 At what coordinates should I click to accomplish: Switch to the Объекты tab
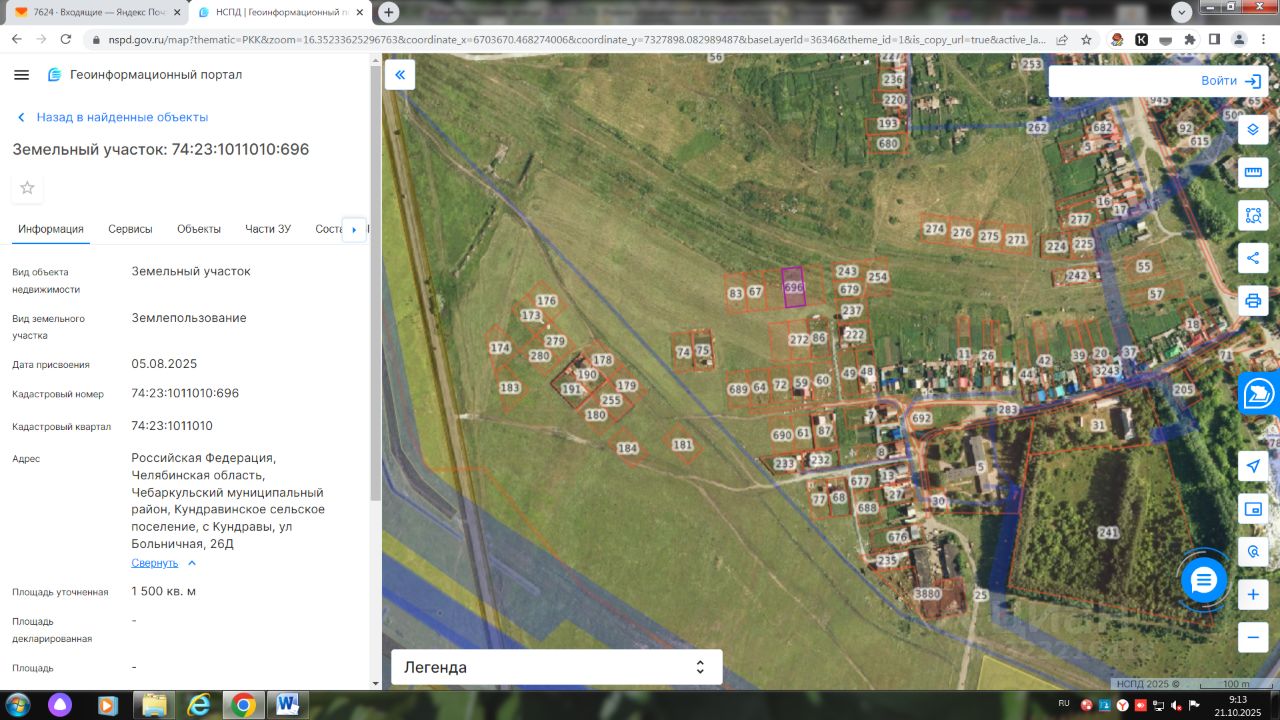click(199, 229)
